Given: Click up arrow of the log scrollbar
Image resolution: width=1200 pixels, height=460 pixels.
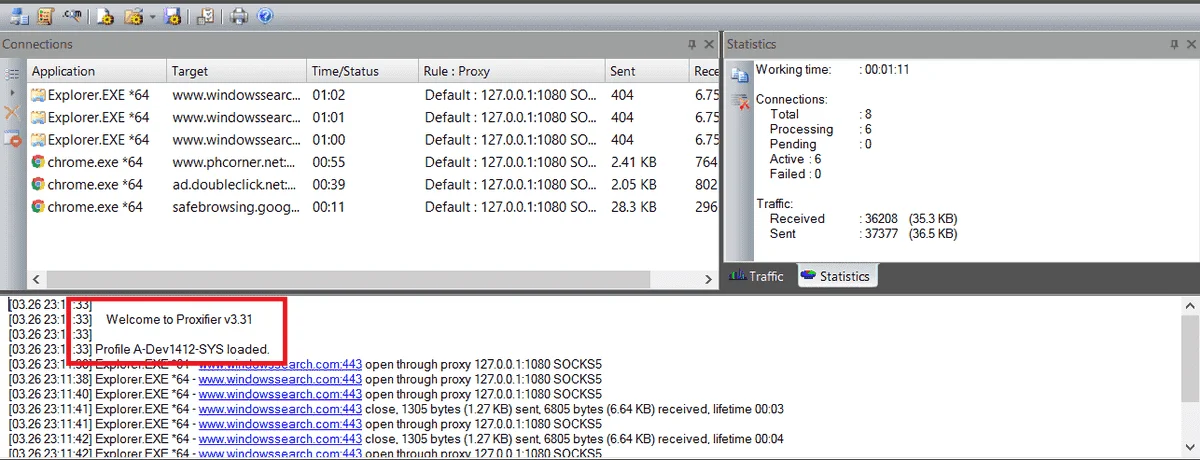Looking at the screenshot, I should click(1189, 308).
